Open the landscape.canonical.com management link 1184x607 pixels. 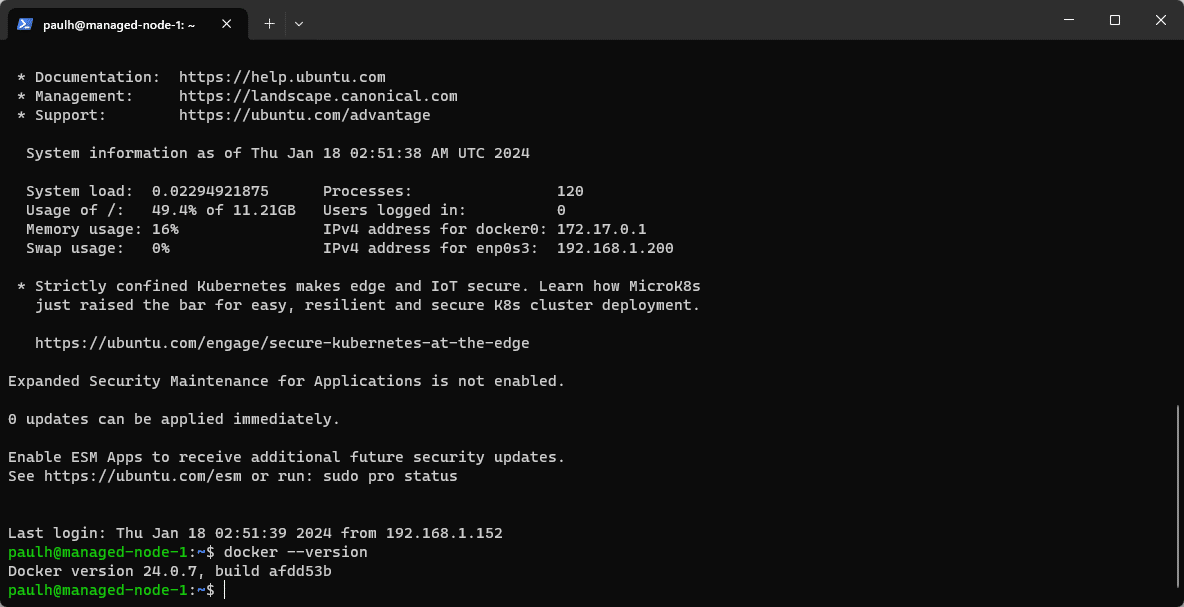coord(318,96)
